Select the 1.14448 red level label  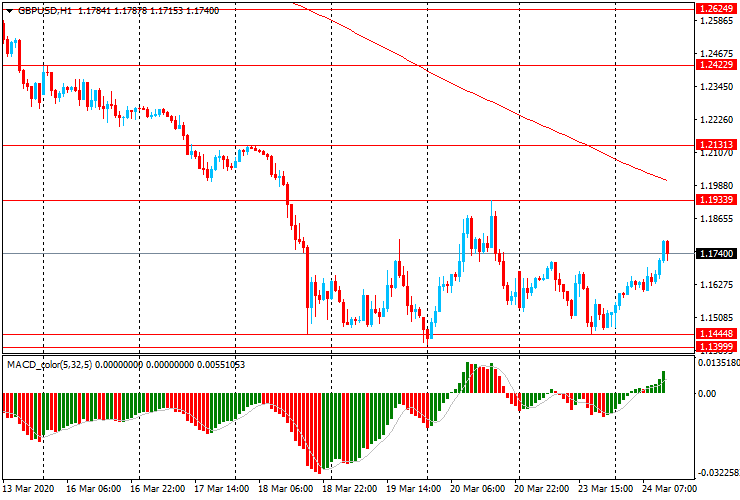point(716,334)
